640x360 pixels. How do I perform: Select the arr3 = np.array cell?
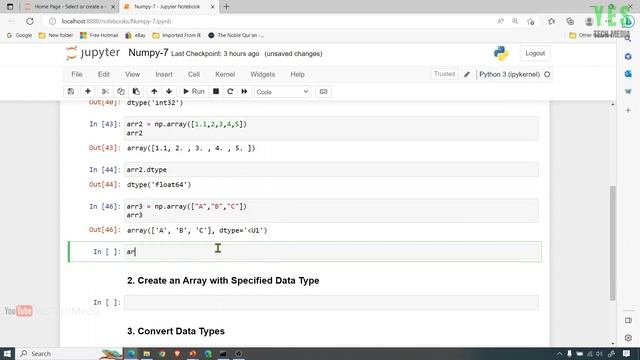pos(331,211)
